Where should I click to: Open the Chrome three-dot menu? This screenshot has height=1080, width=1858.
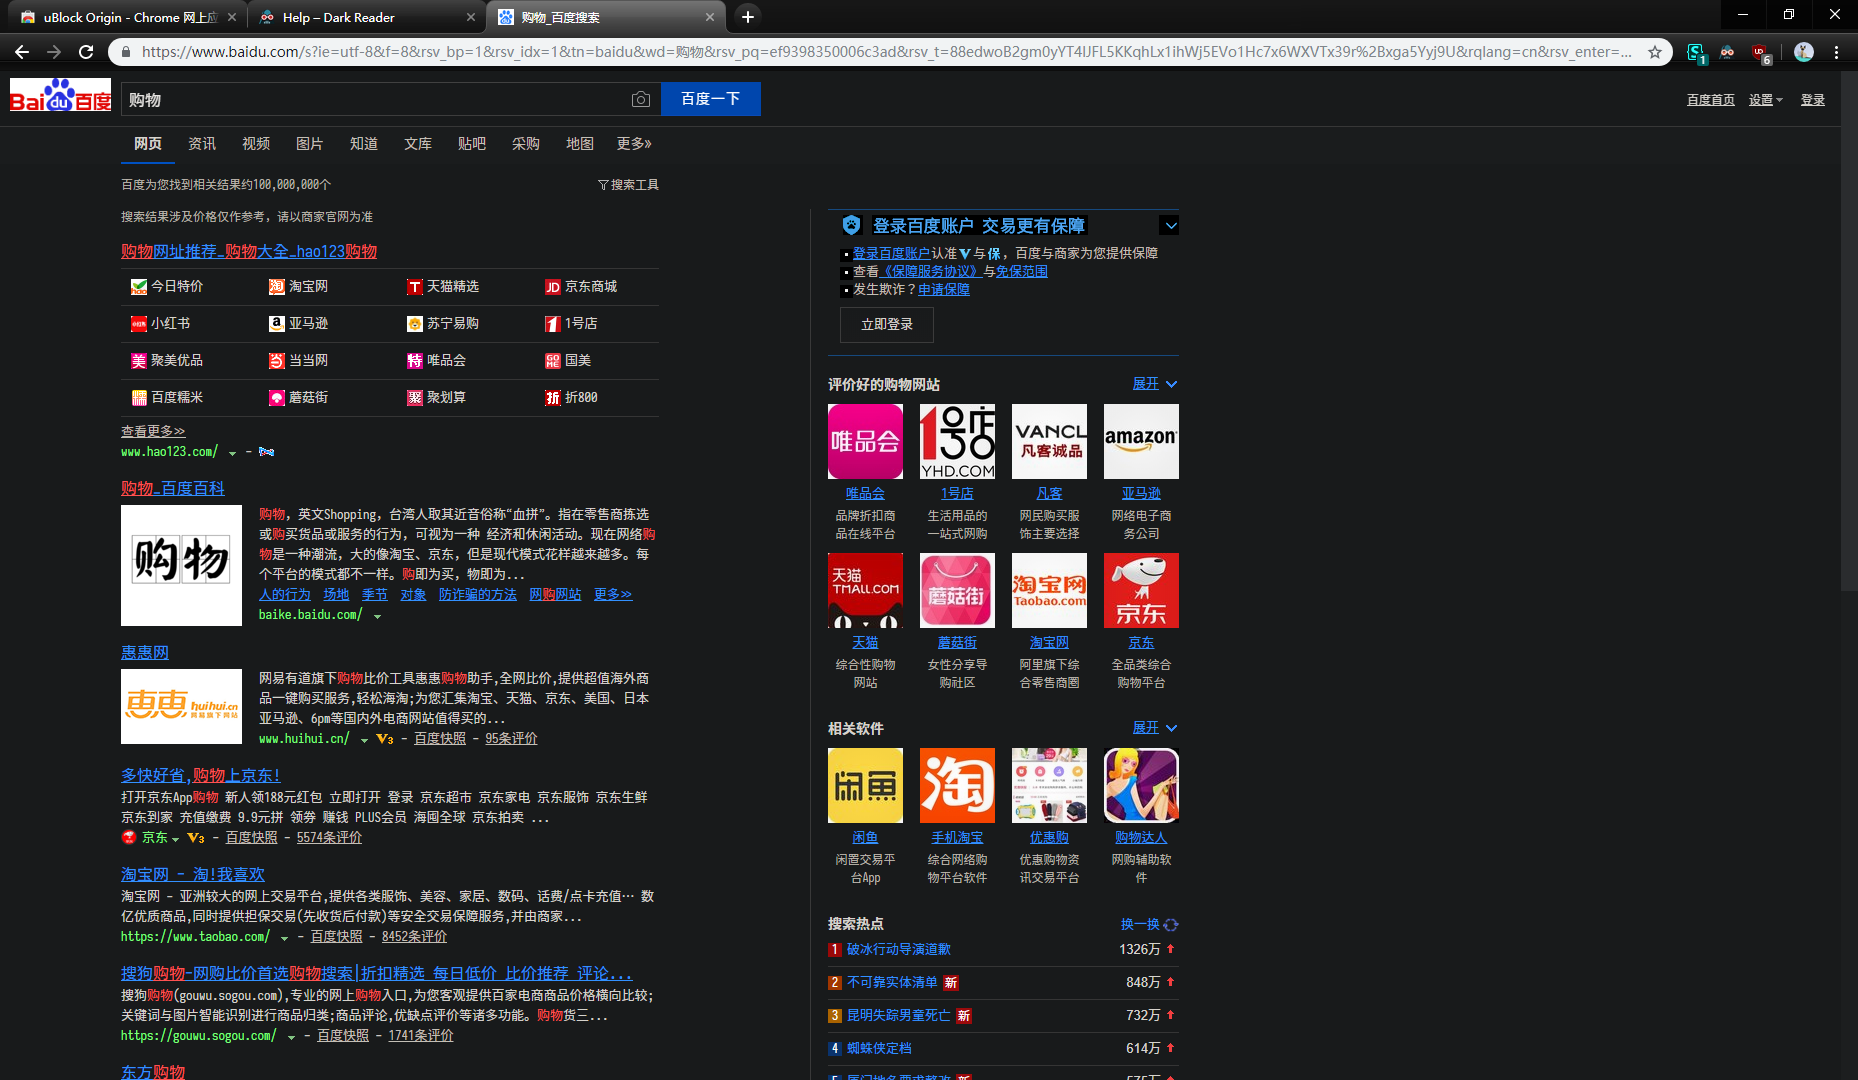tap(1836, 52)
